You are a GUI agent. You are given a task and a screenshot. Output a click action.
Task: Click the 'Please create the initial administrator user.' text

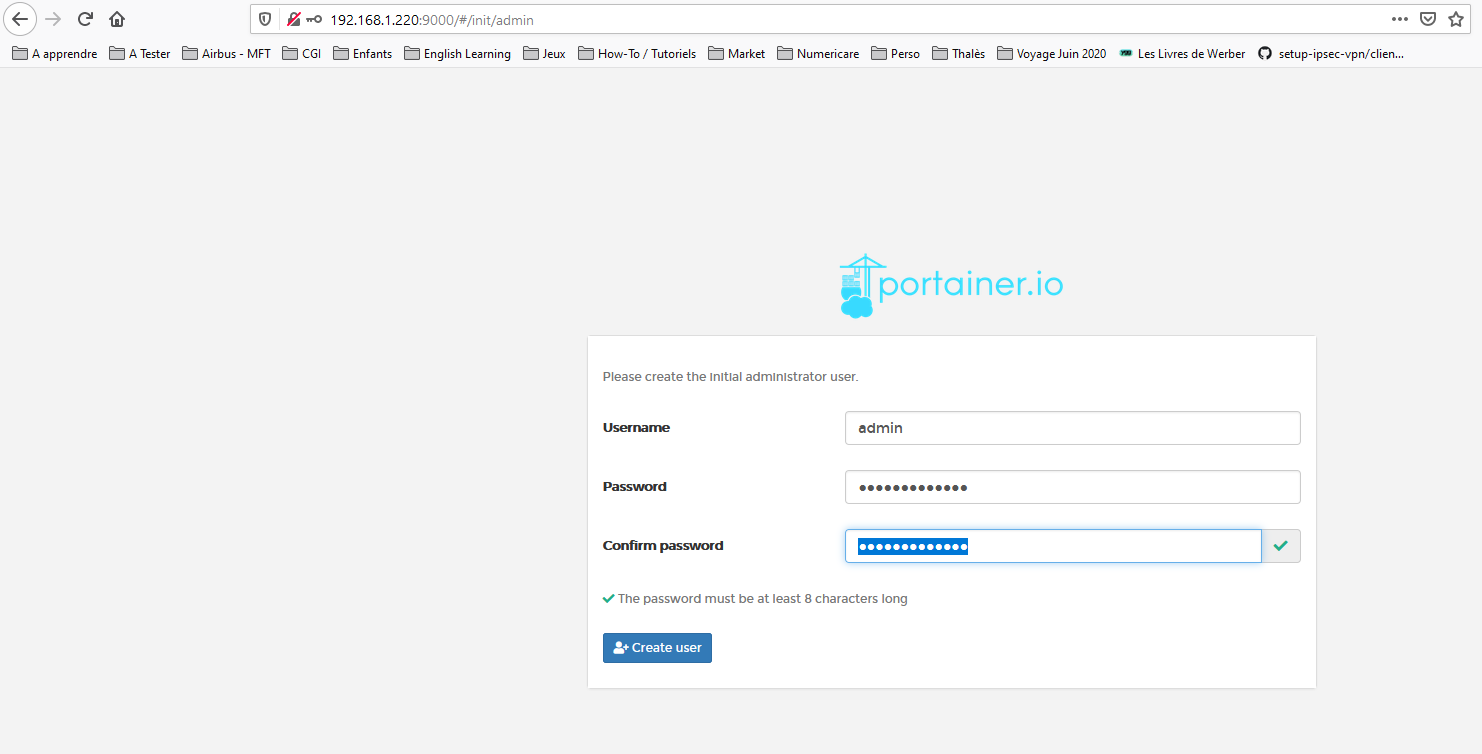pos(730,377)
